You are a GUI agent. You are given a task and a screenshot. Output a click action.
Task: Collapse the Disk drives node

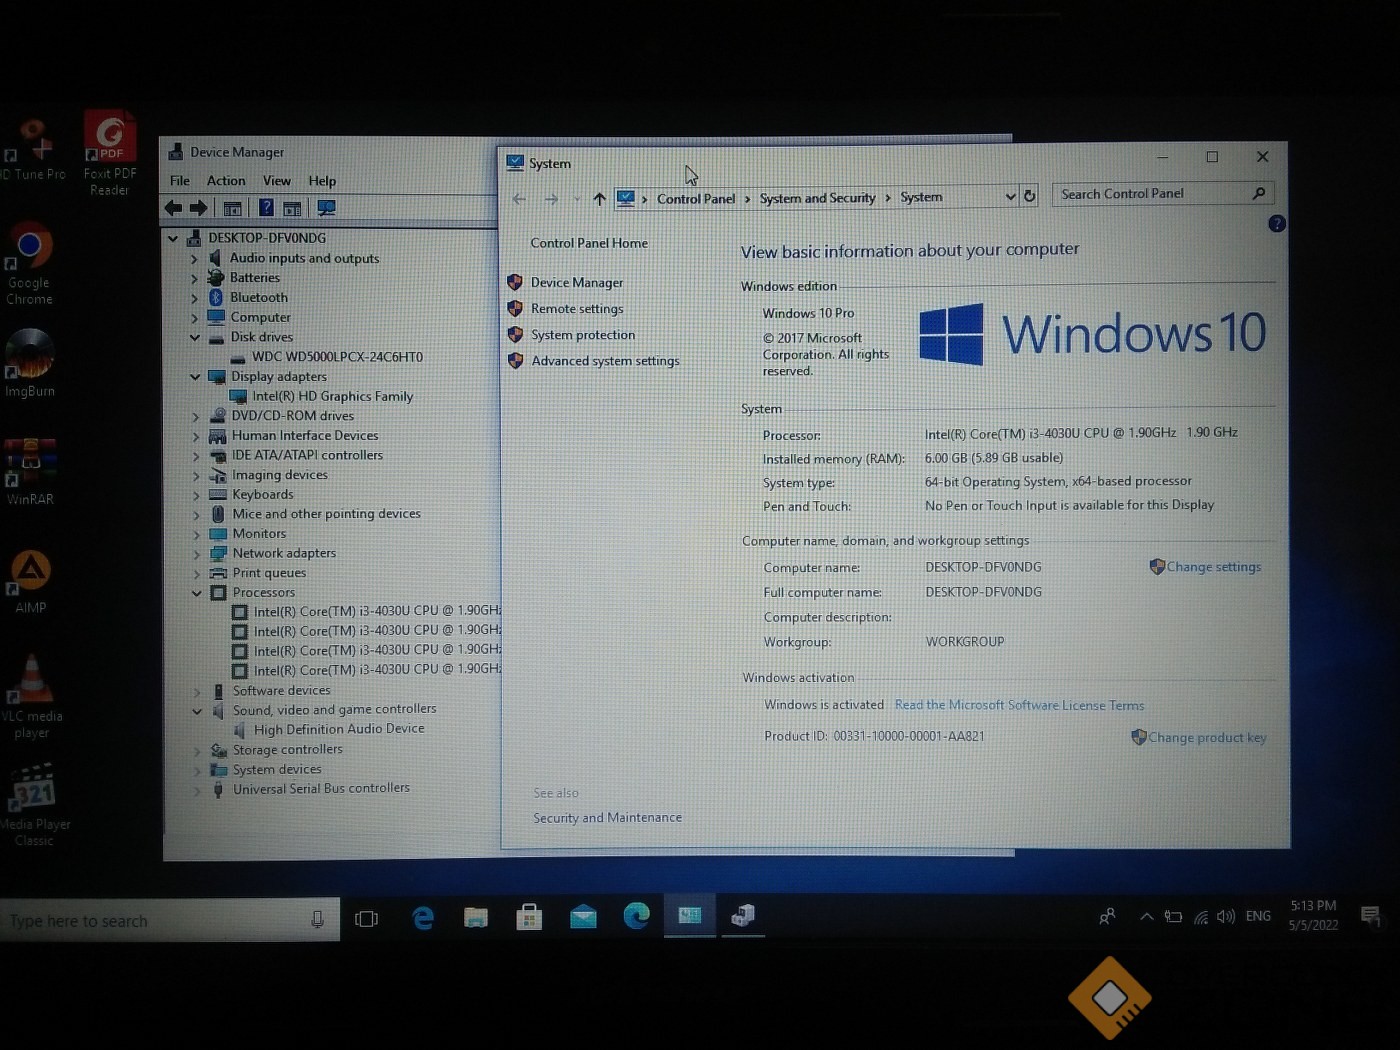(x=195, y=337)
